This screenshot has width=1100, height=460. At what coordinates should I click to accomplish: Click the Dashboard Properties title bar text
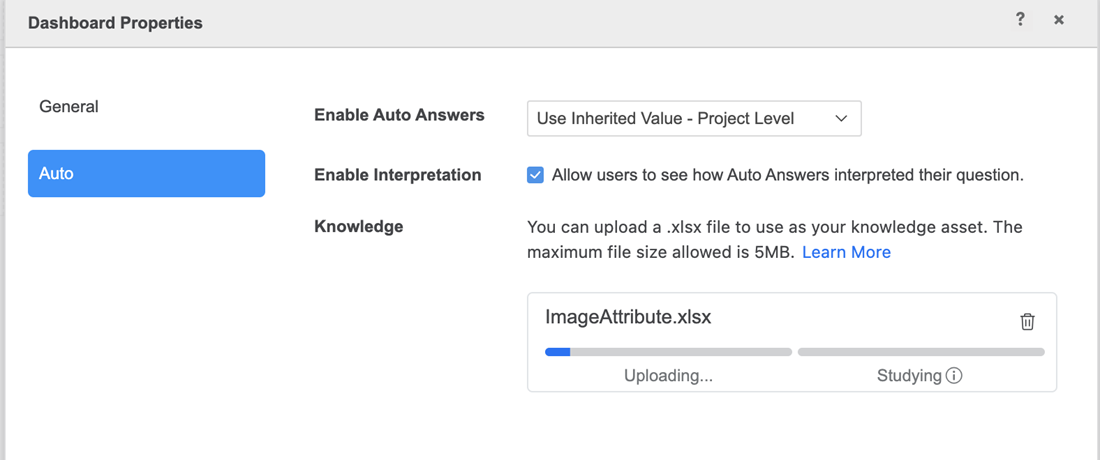pyautogui.click(x=115, y=23)
